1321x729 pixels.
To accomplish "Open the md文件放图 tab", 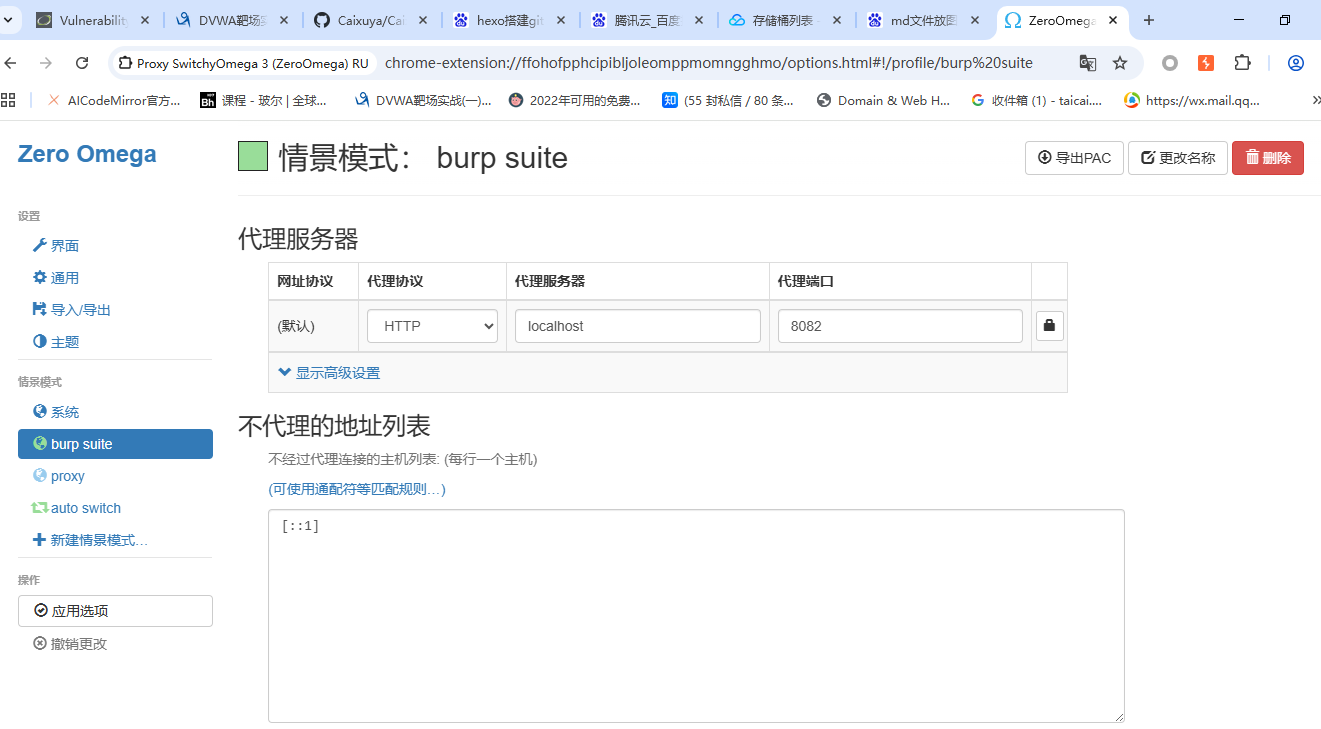I will point(924,20).
